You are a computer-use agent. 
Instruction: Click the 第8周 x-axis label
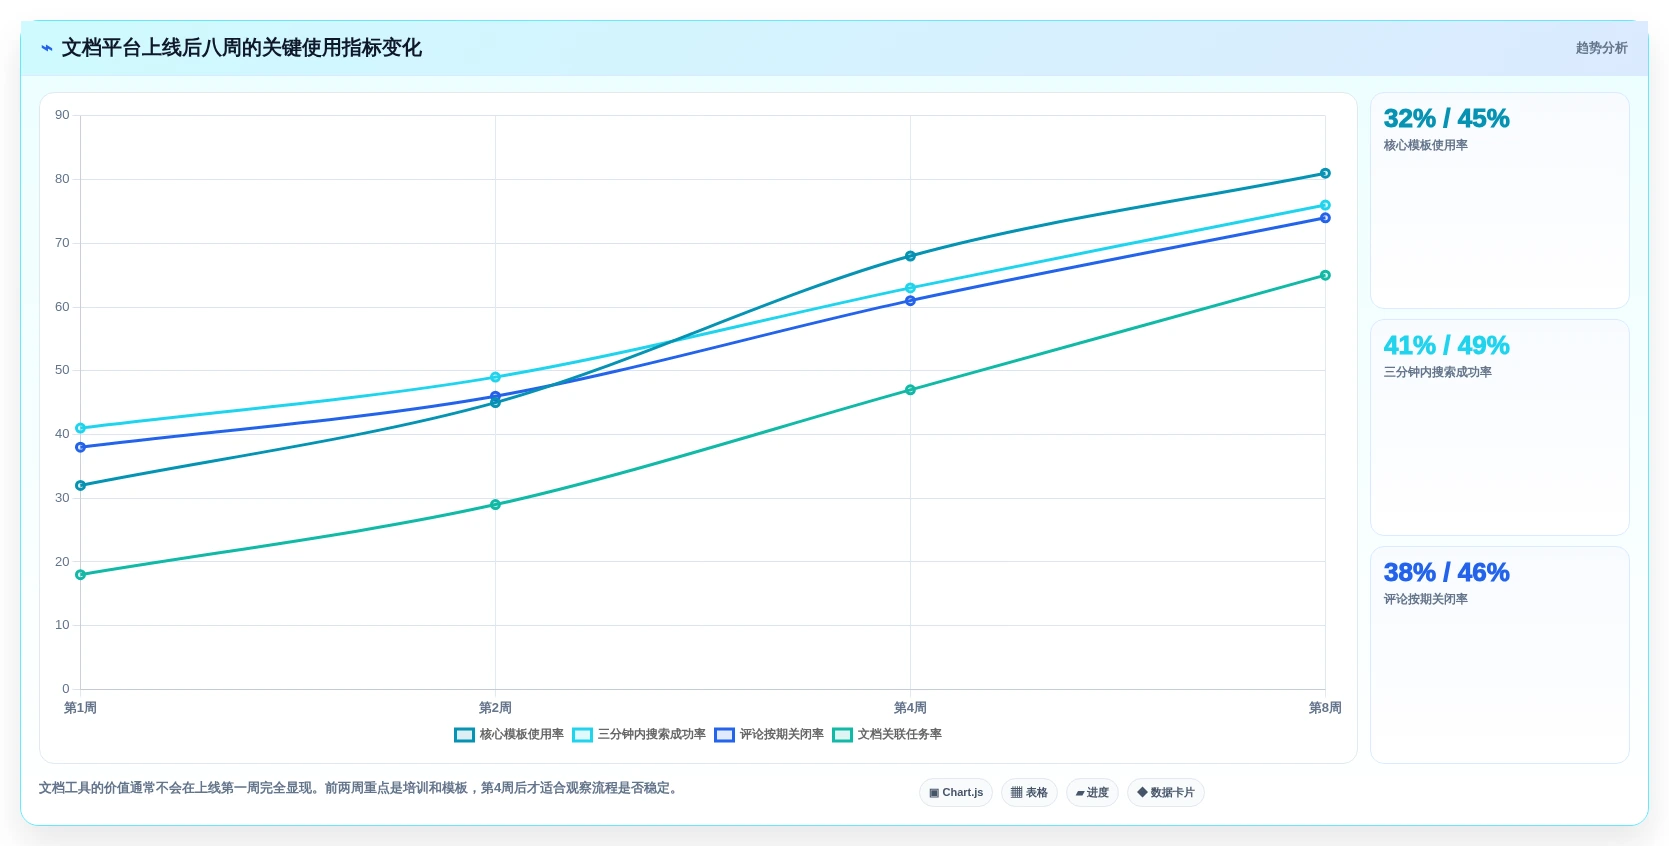(1325, 708)
